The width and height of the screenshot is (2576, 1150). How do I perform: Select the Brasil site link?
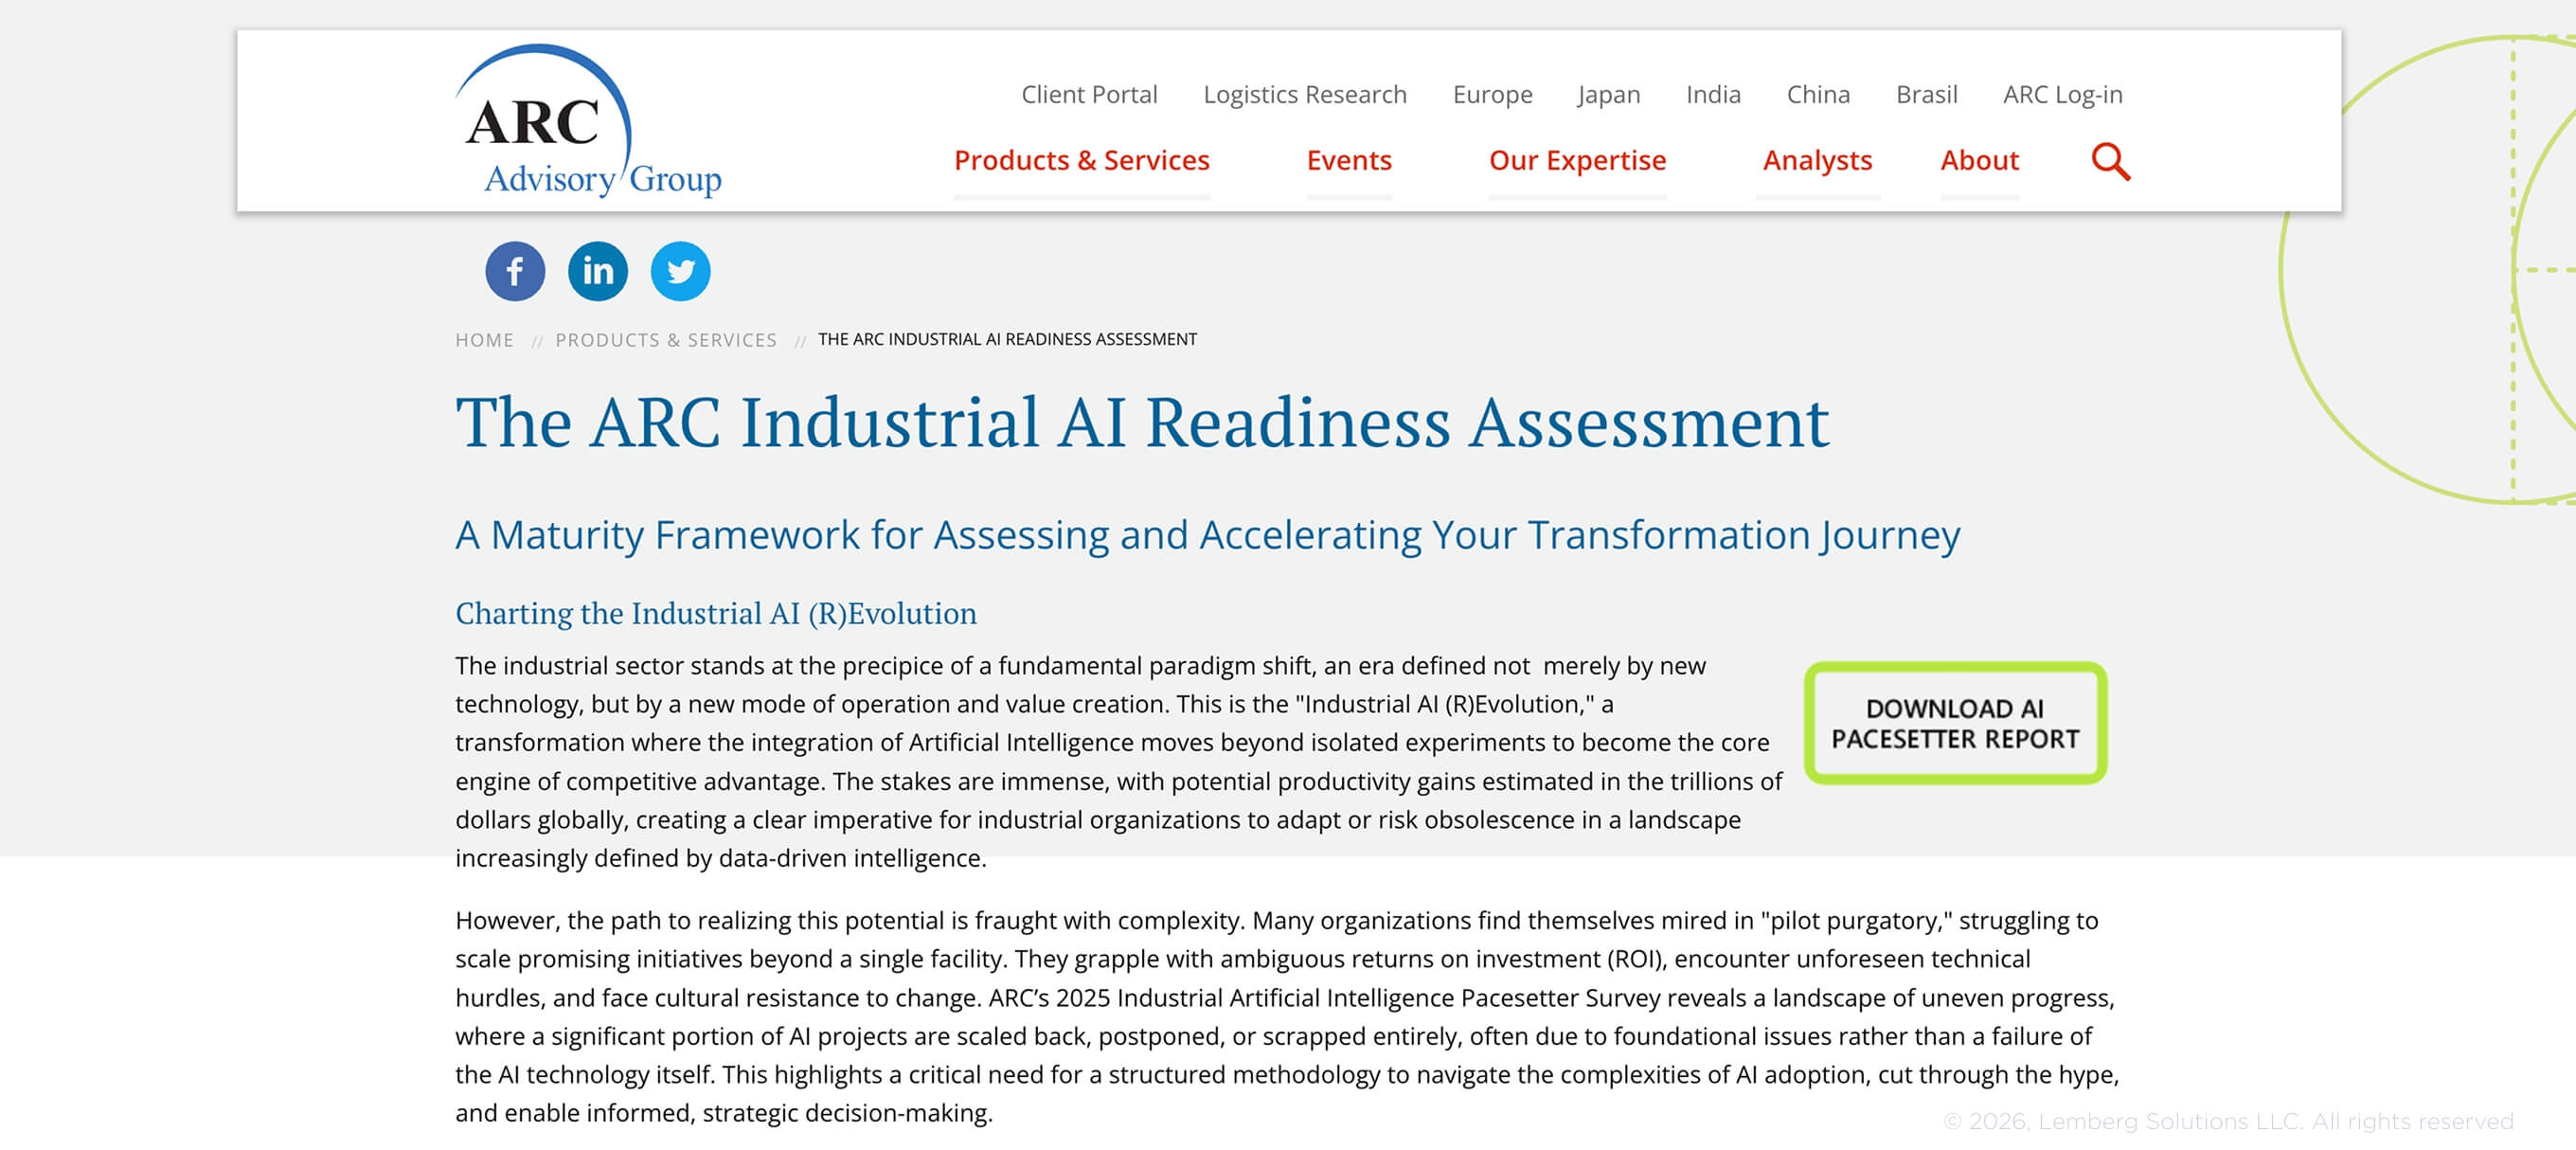pyautogui.click(x=1926, y=94)
